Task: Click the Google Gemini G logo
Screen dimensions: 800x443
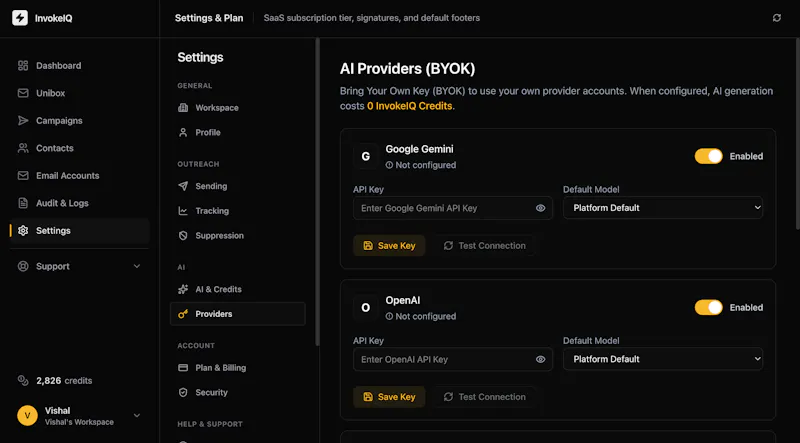Action: pos(366,156)
